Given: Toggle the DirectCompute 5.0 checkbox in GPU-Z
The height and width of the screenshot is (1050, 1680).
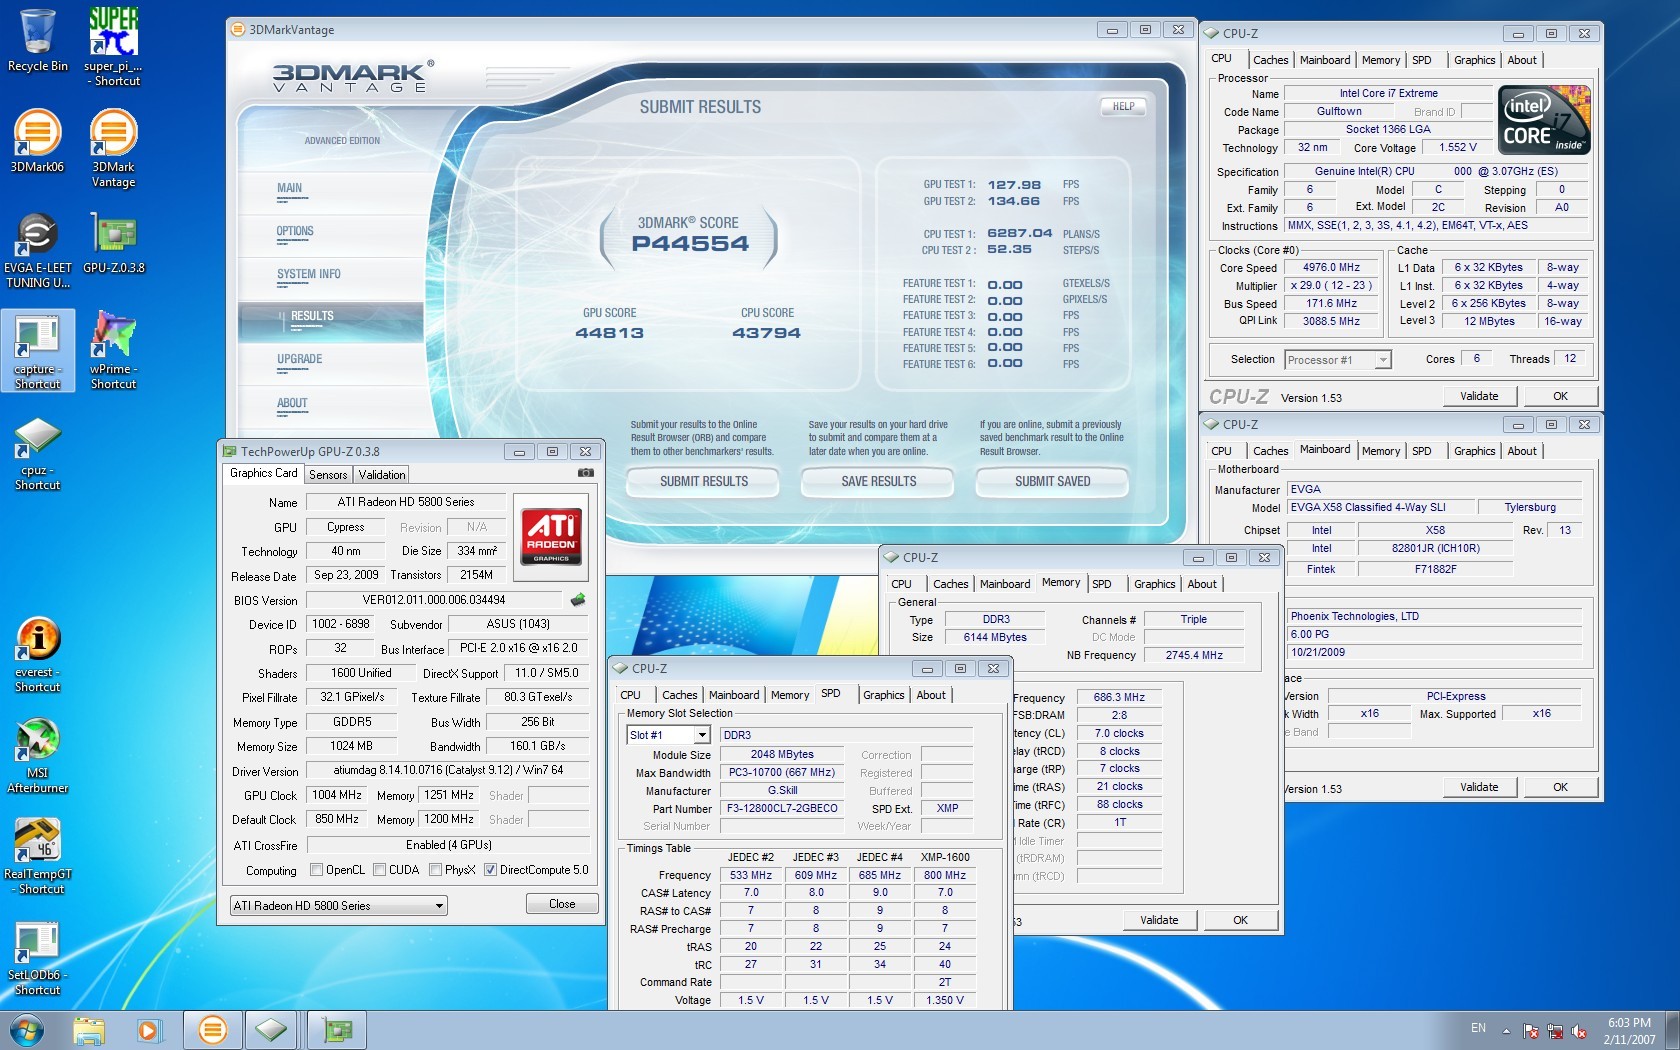Looking at the screenshot, I should click(x=490, y=870).
